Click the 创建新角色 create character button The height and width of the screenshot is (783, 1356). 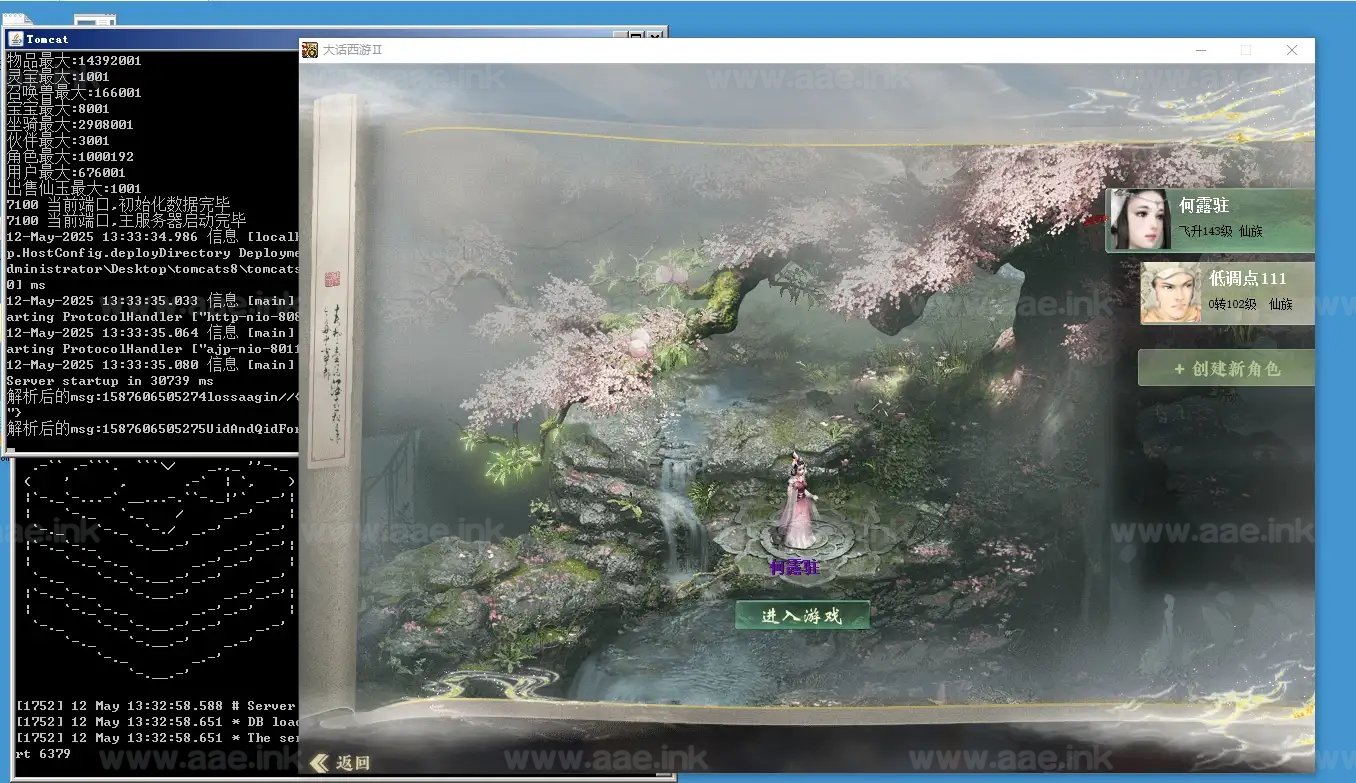[1226, 368]
